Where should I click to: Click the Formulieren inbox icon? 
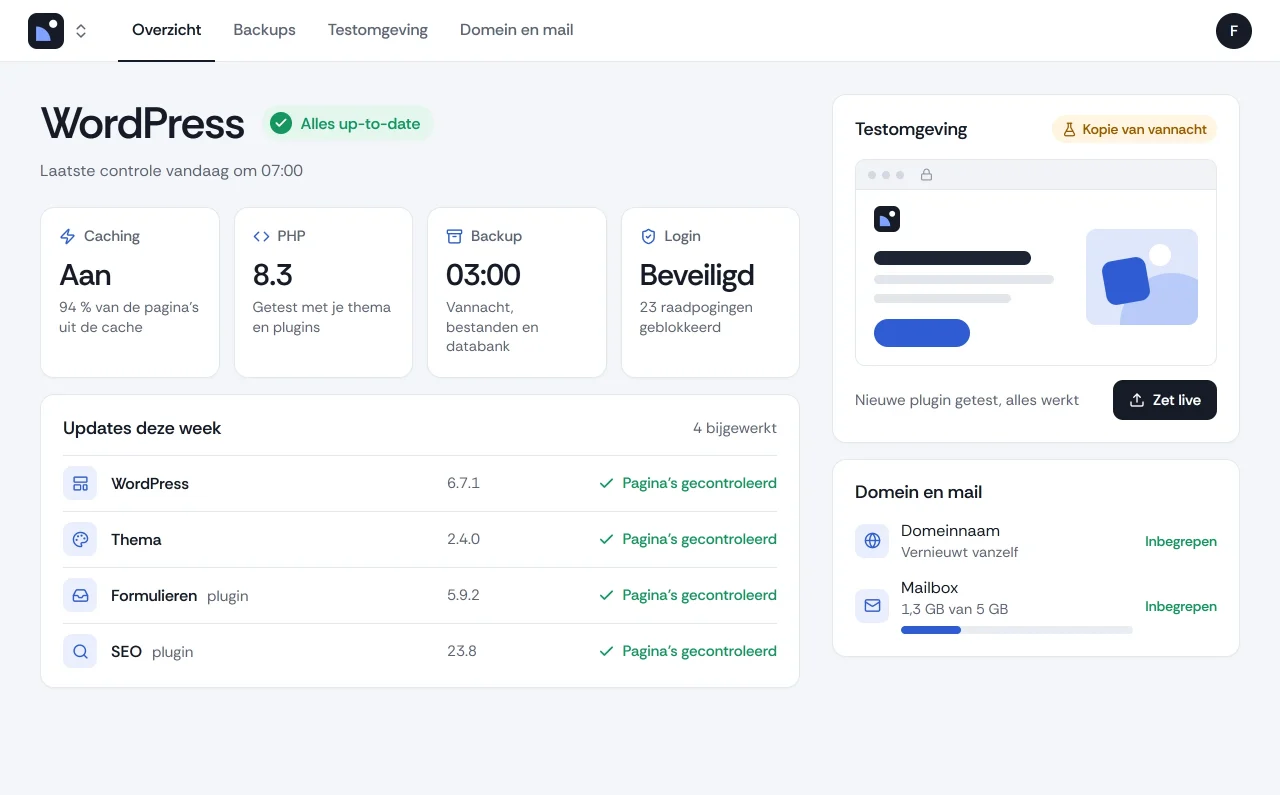80,596
